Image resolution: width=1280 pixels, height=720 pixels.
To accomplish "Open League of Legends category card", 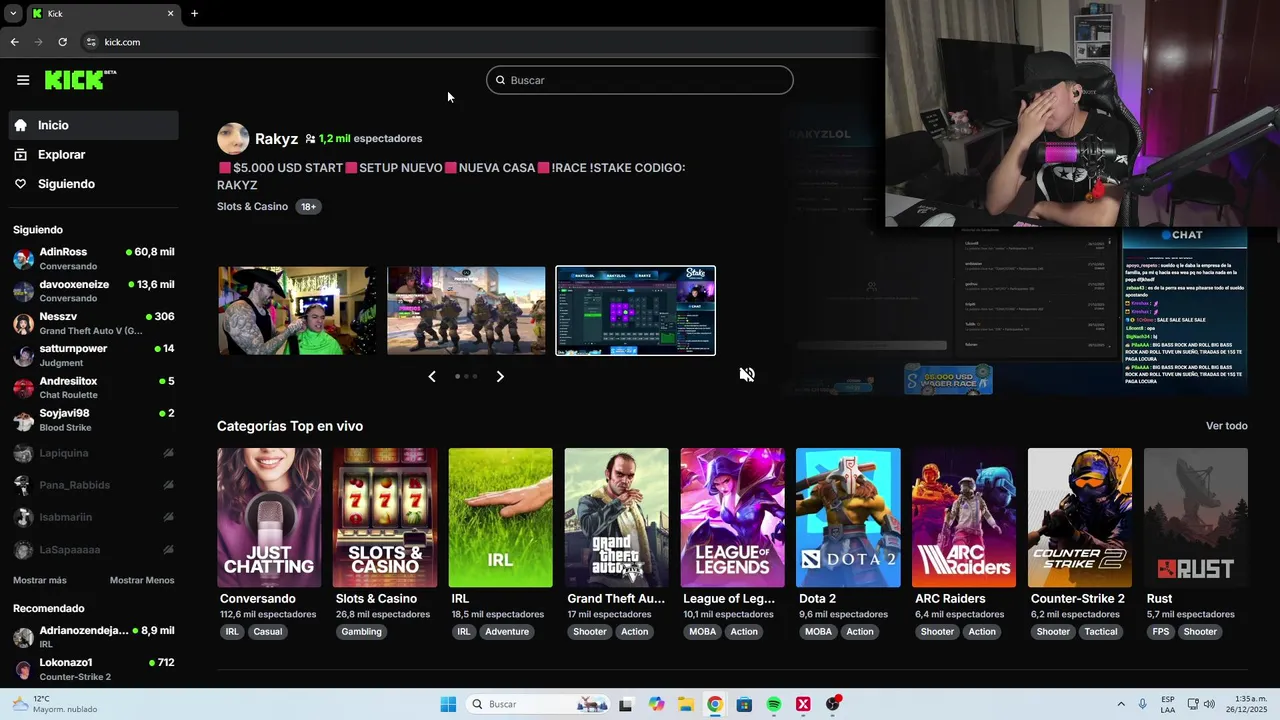I will 733,517.
